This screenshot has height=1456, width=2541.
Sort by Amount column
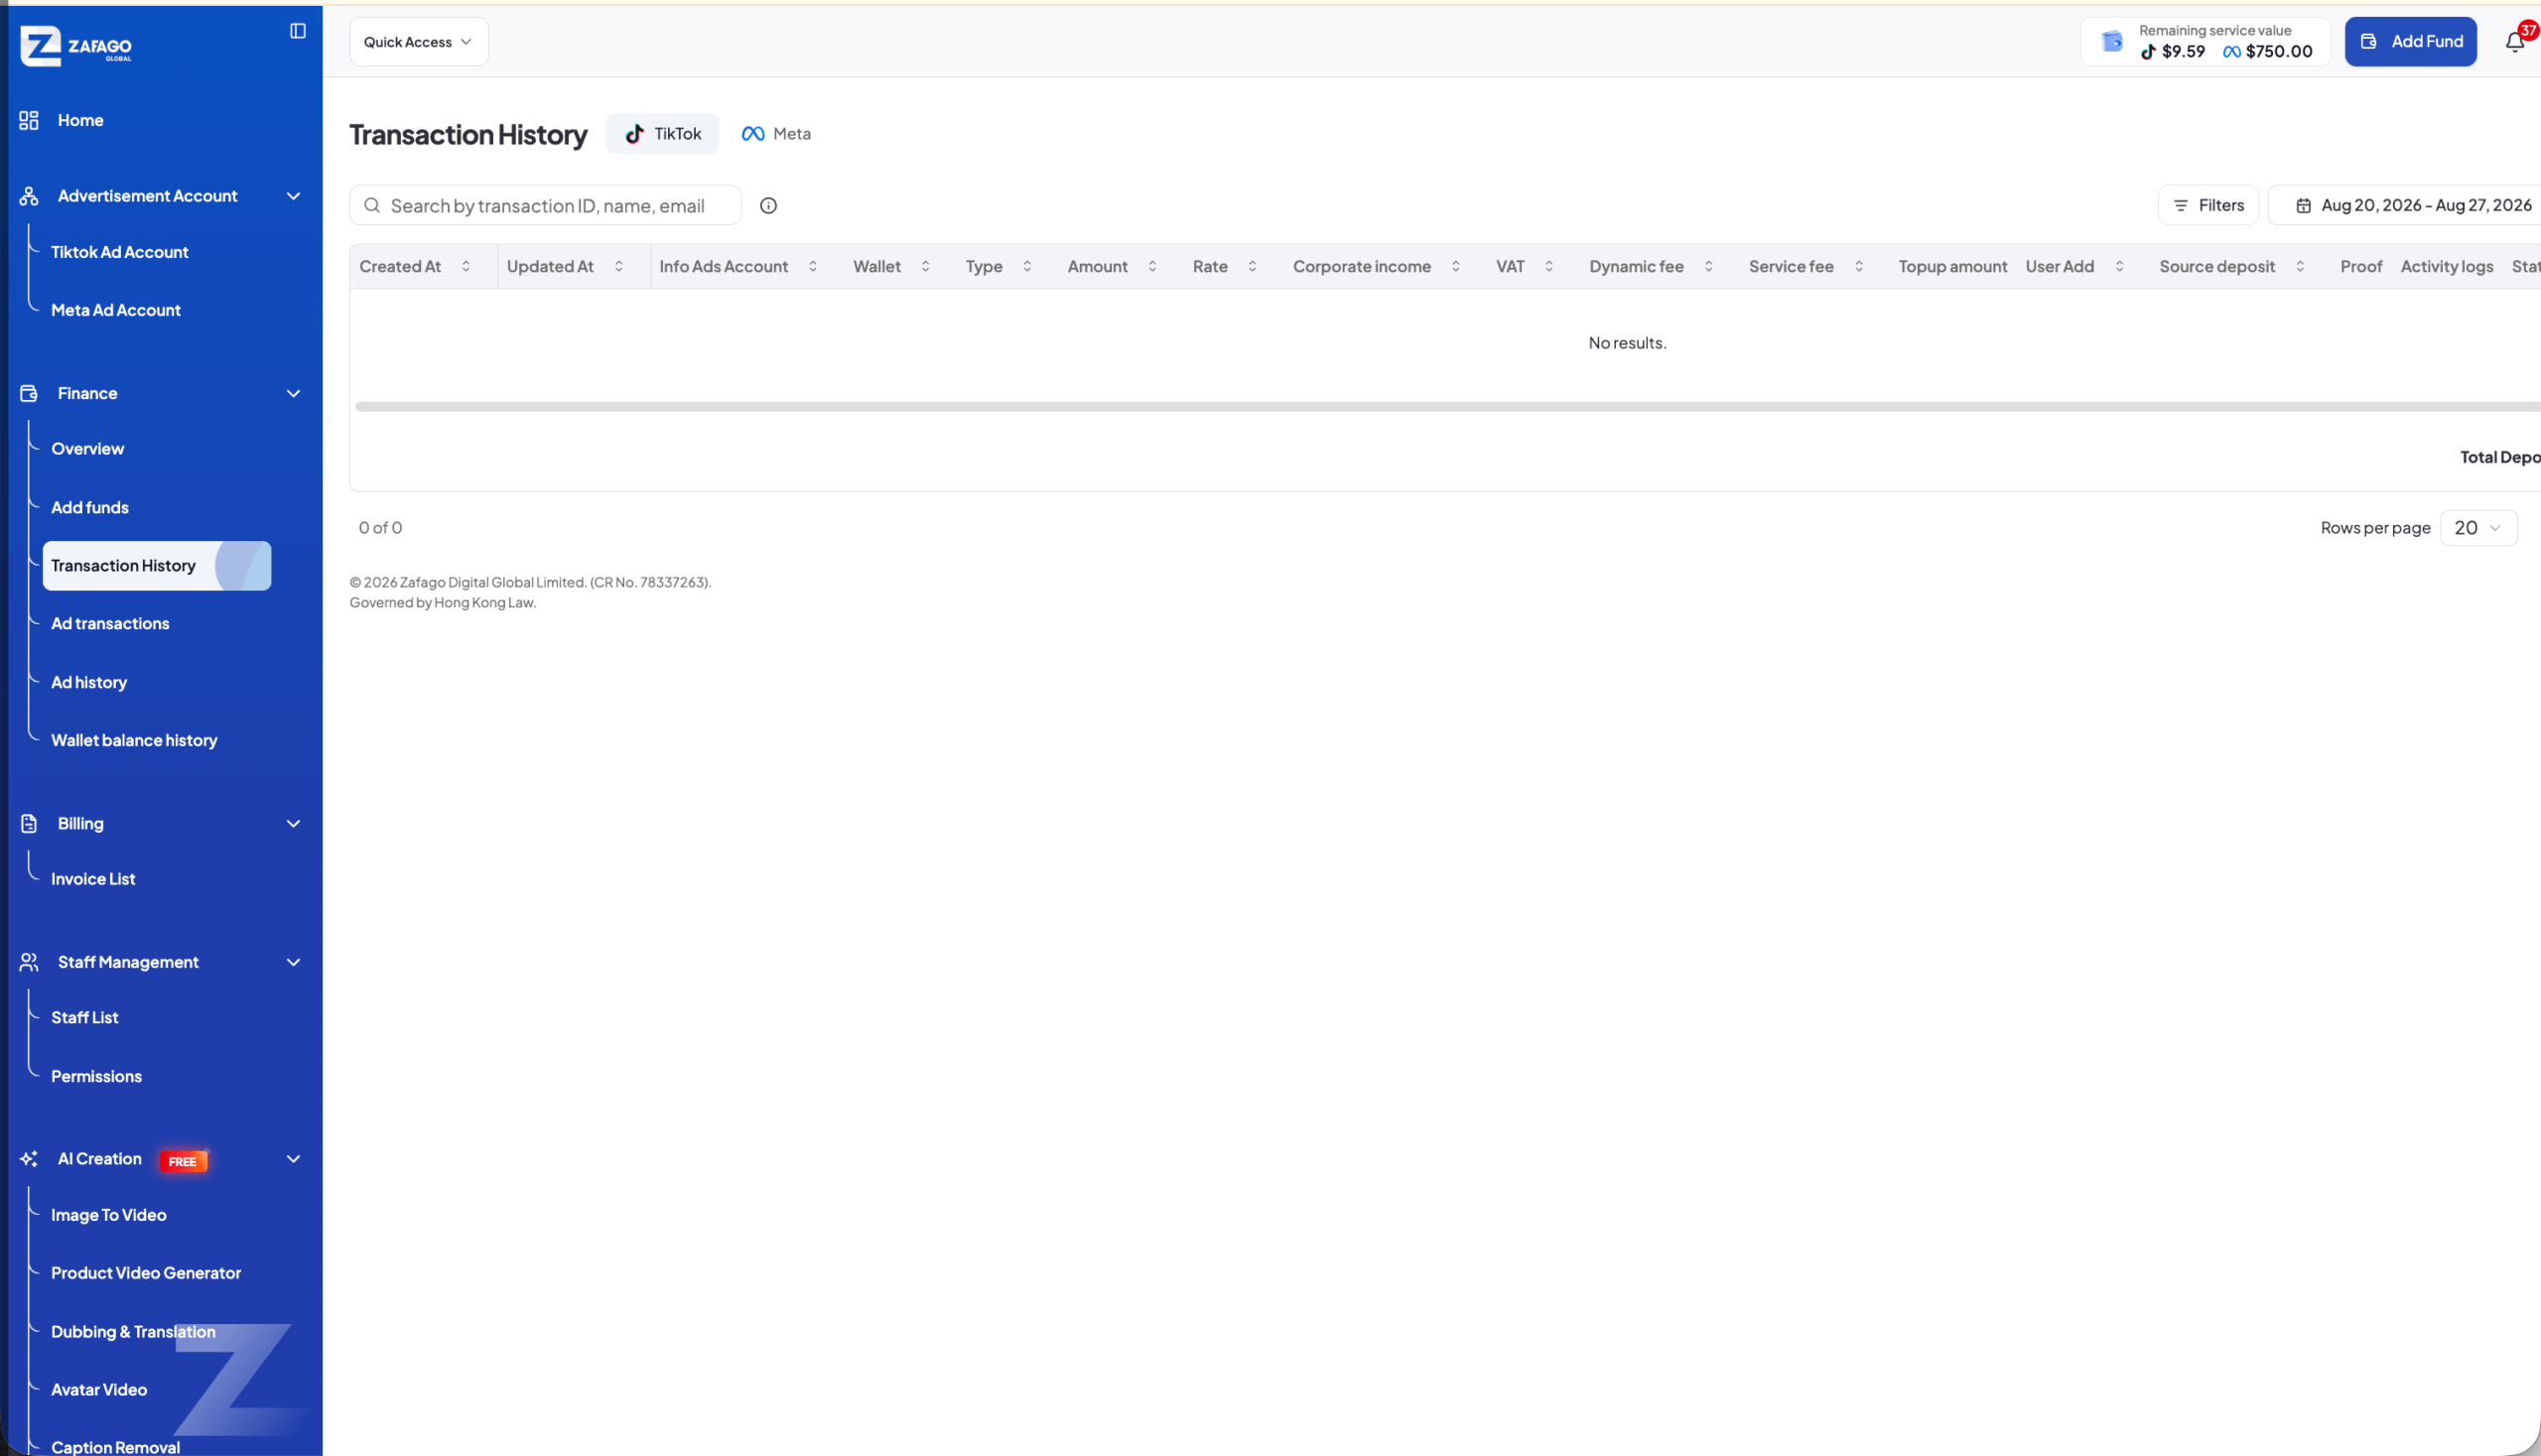tap(1152, 267)
